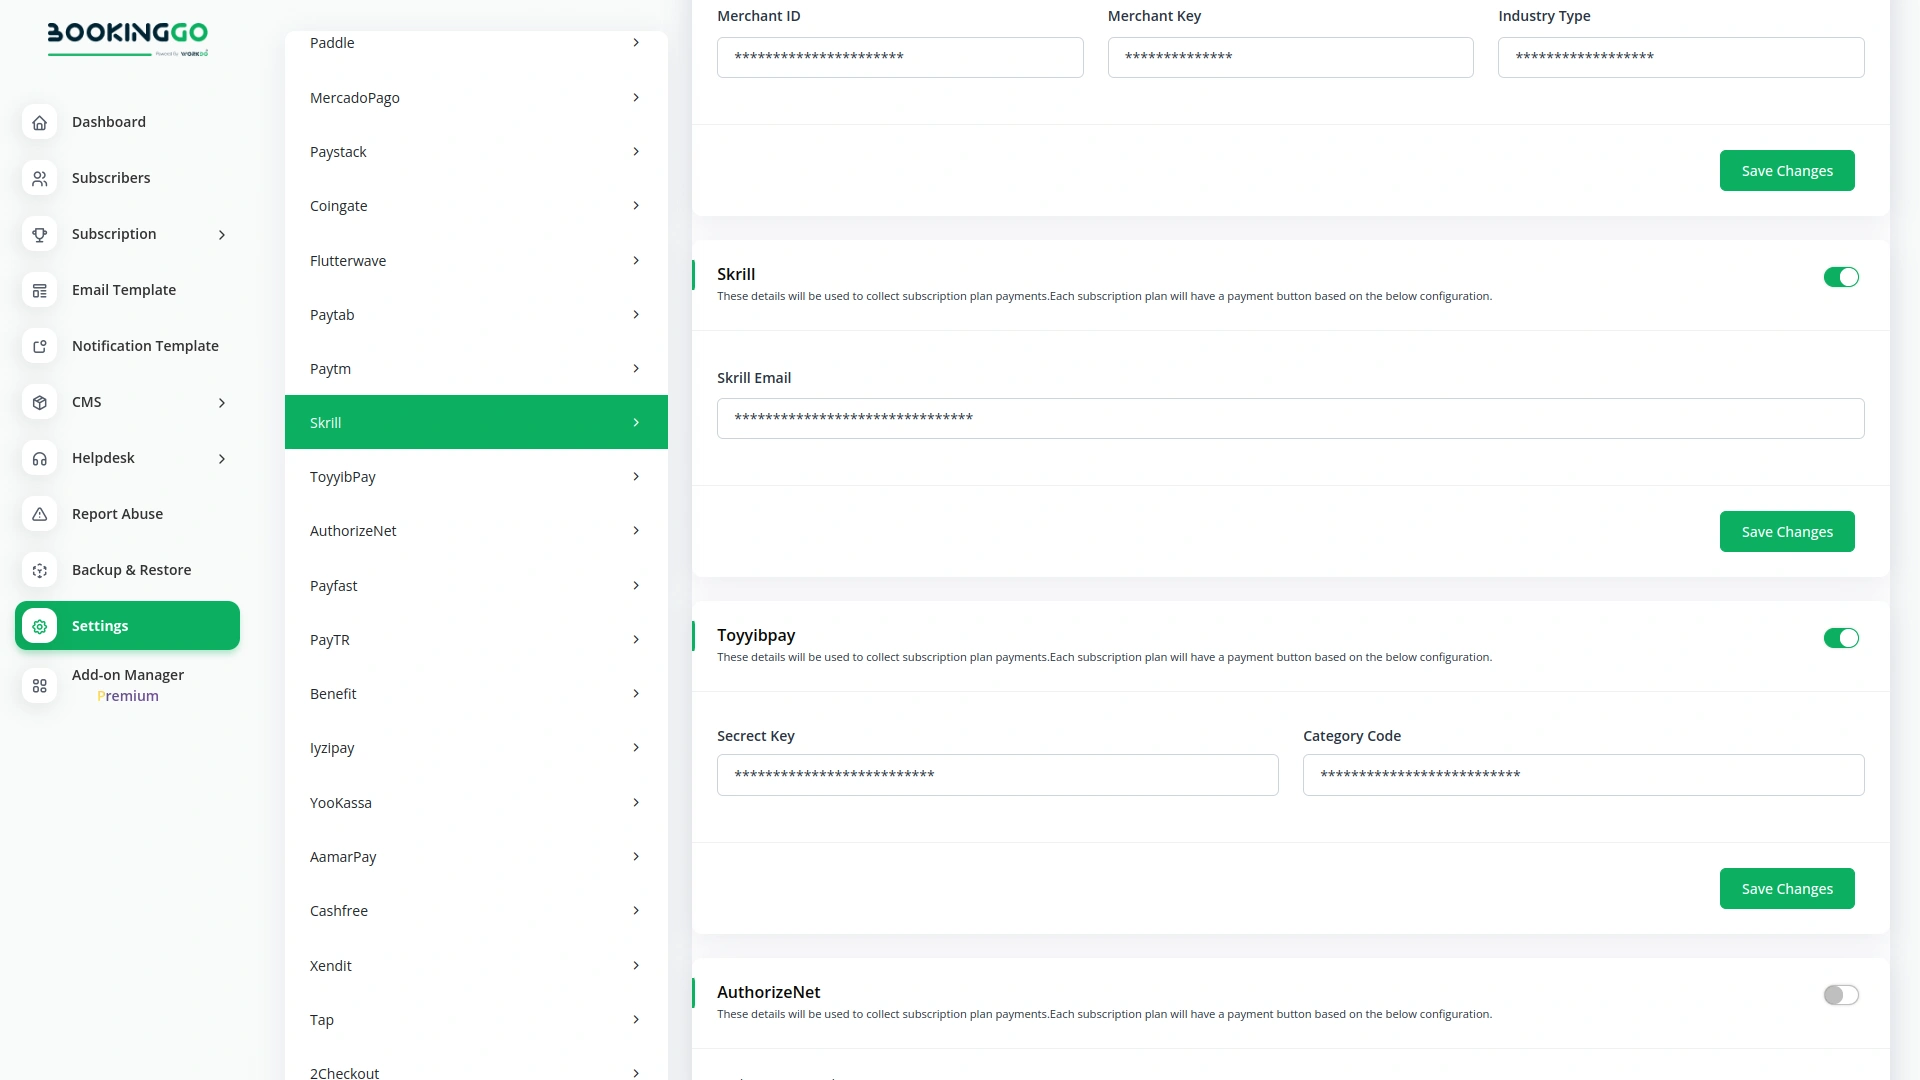
Task: Disable the Skrill payment toggle
Action: [x=1841, y=277]
